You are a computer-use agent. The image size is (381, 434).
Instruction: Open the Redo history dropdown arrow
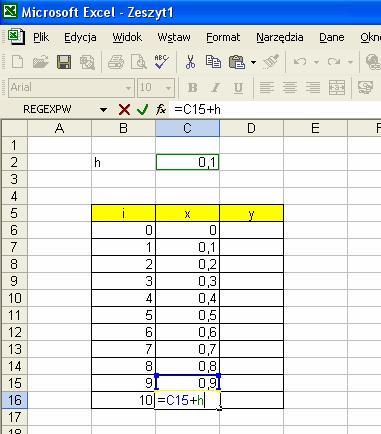click(350, 62)
